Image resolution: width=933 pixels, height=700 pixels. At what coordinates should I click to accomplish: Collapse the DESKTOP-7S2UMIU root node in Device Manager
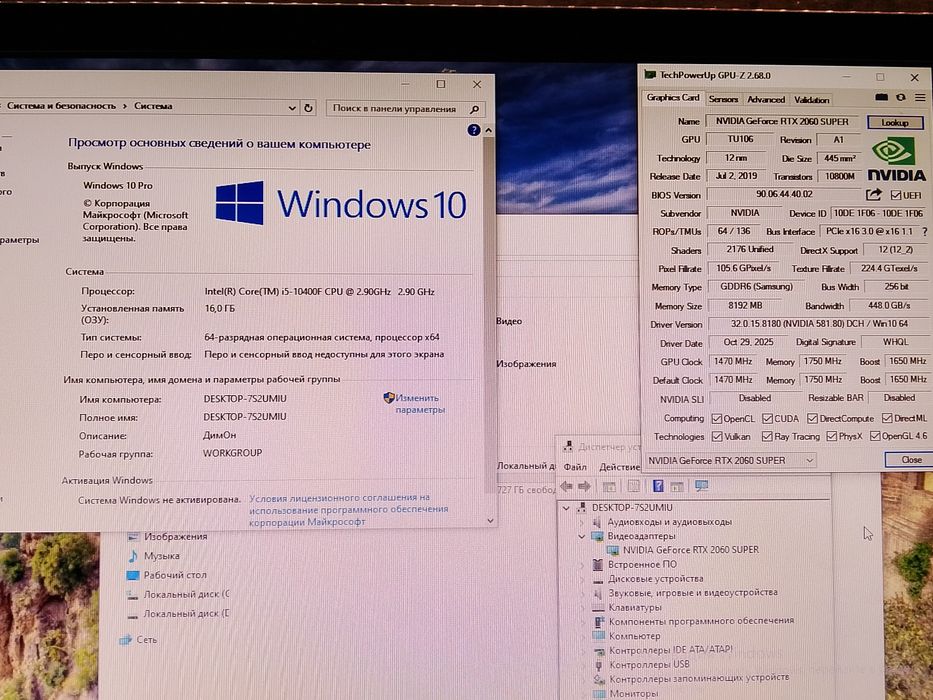pos(566,508)
